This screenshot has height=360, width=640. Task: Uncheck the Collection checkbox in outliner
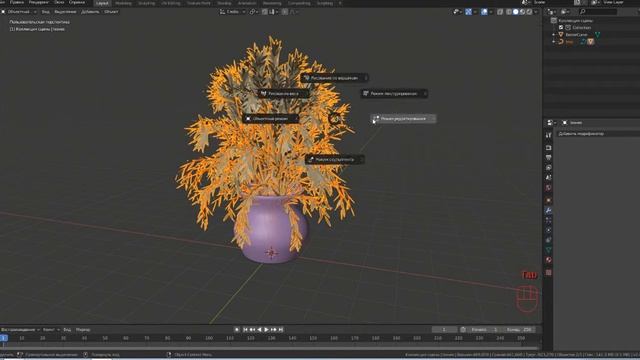click(561, 27)
